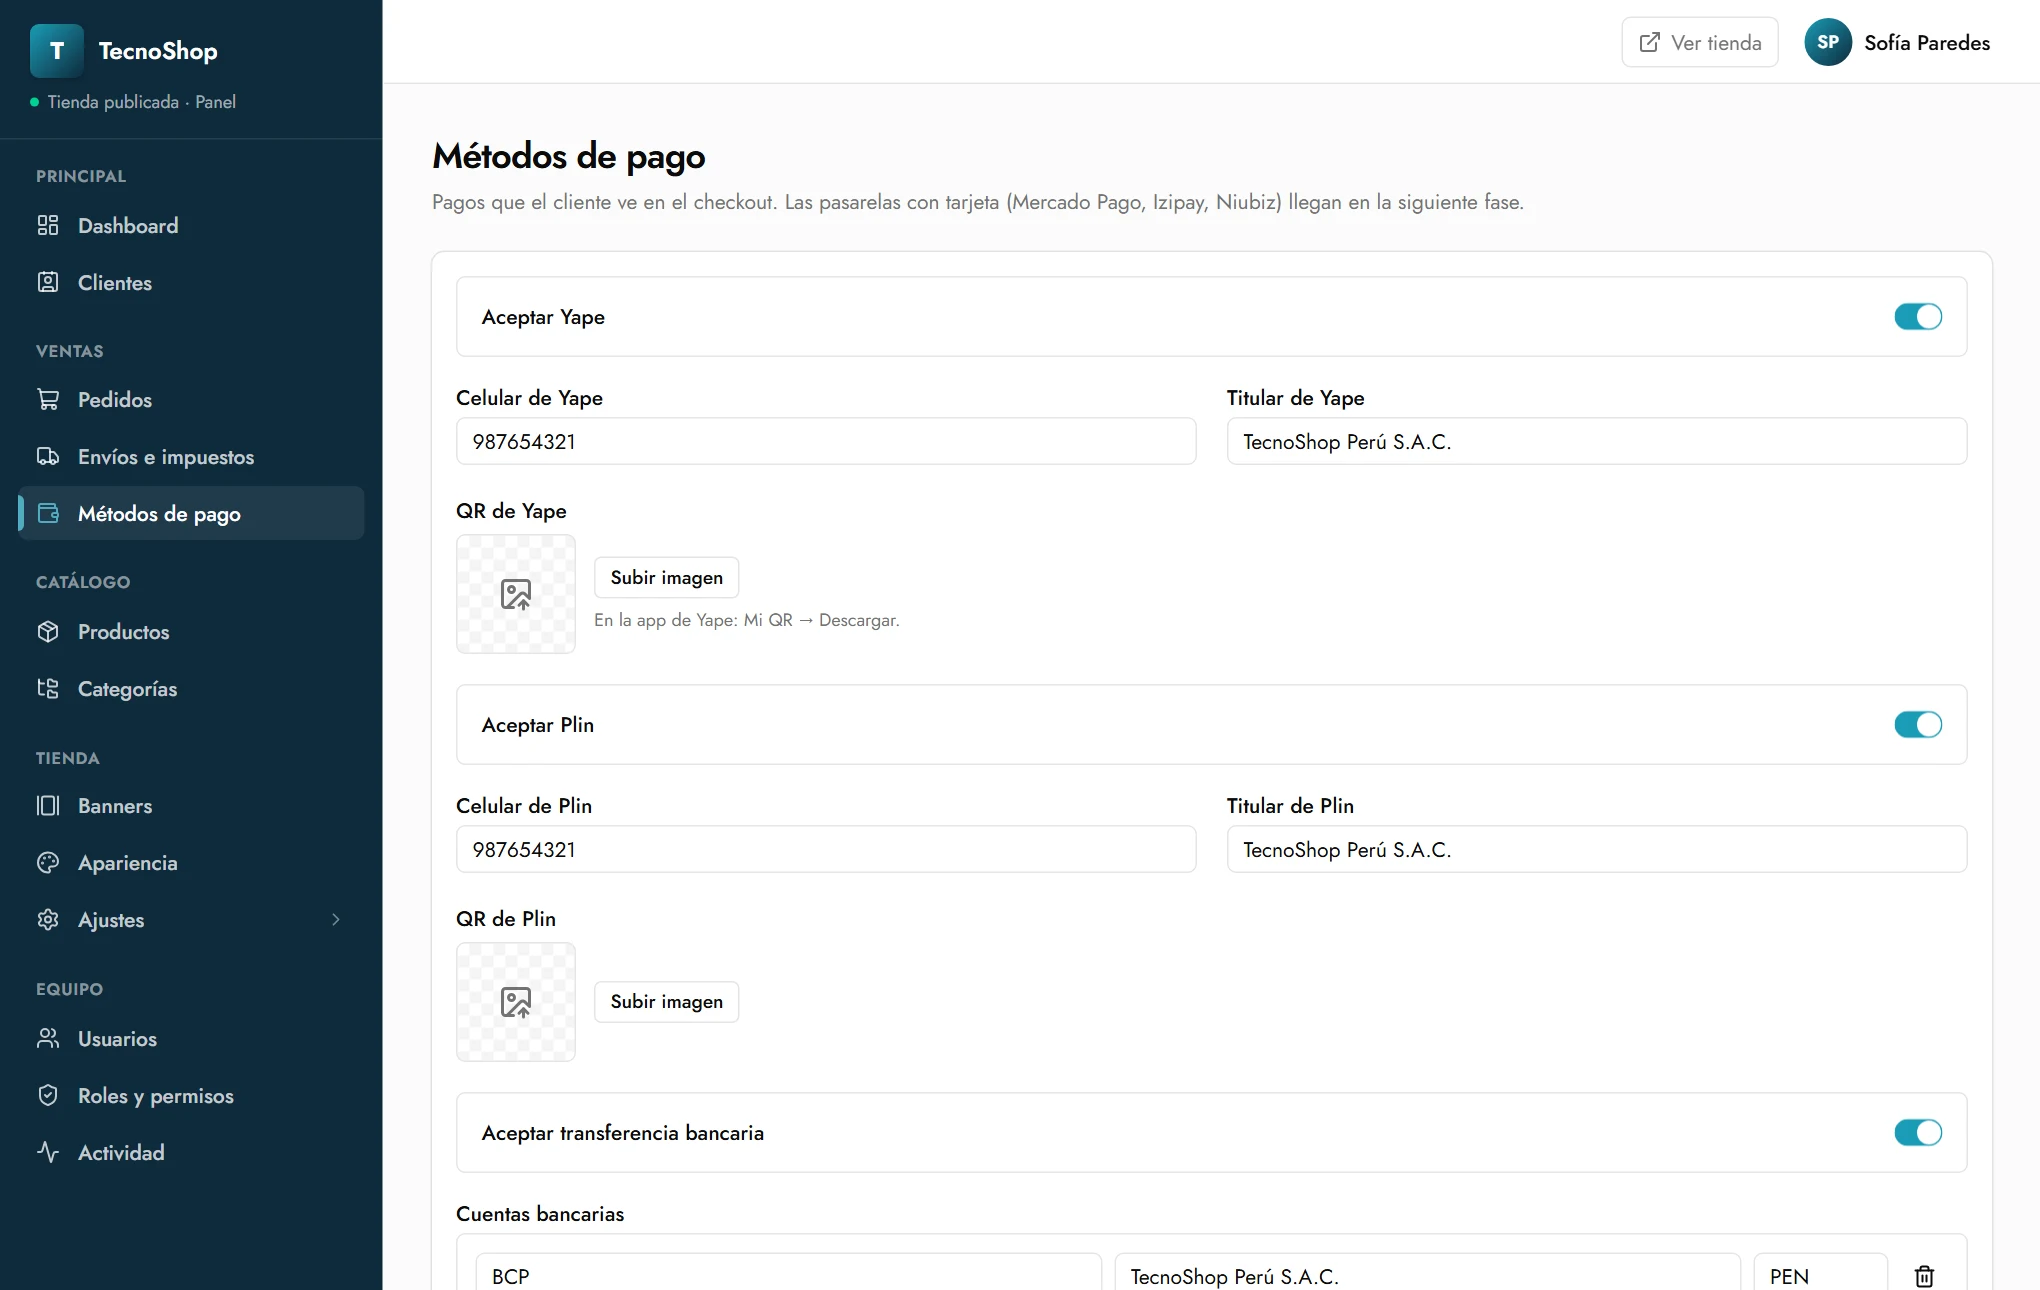Viewport: 2040px width, 1290px height.
Task: Click the Dashboard grid icon
Action: pyautogui.click(x=48, y=225)
